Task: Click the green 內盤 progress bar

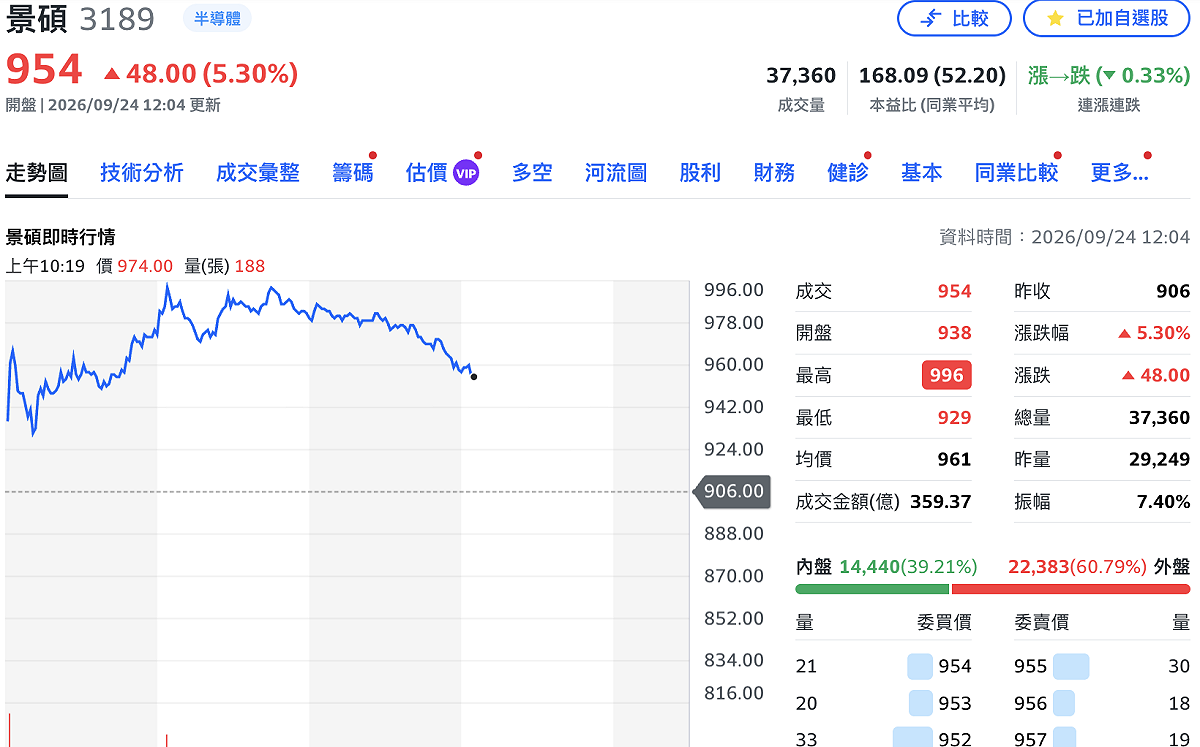Action: tap(872, 589)
